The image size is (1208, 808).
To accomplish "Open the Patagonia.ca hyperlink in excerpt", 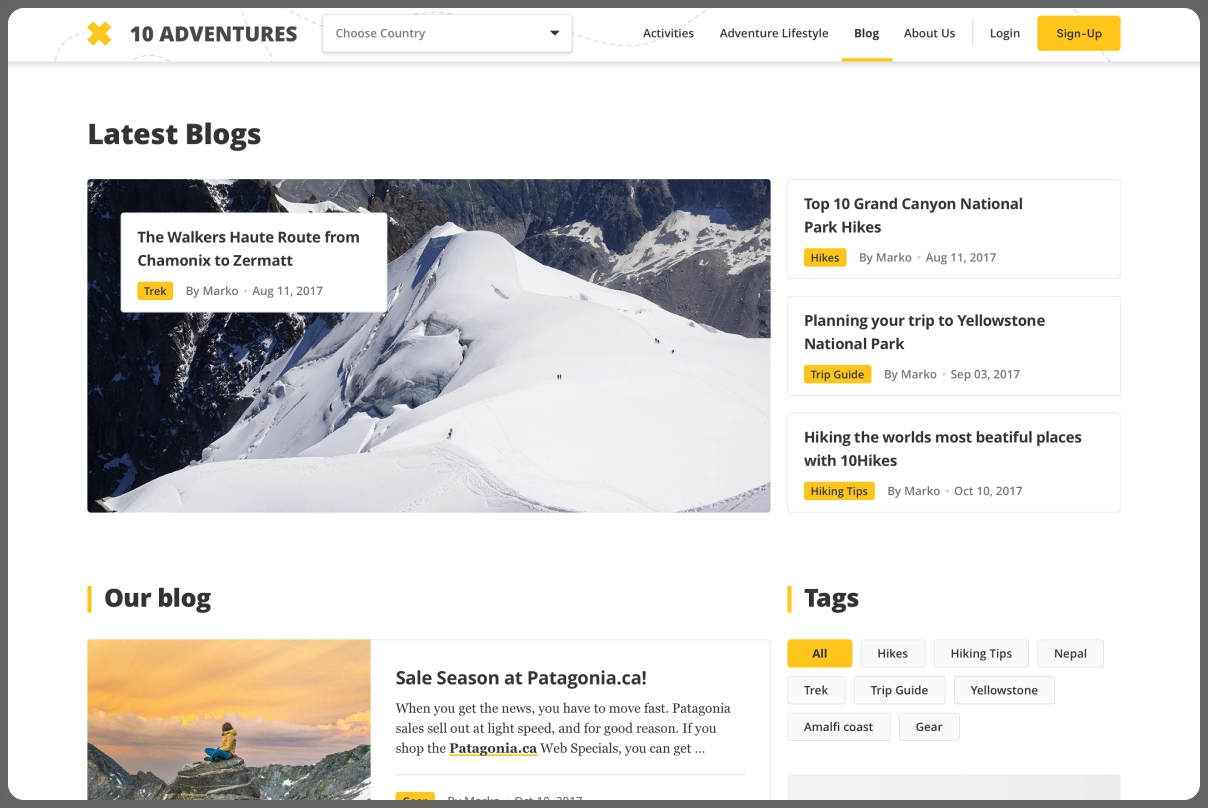I will point(493,748).
